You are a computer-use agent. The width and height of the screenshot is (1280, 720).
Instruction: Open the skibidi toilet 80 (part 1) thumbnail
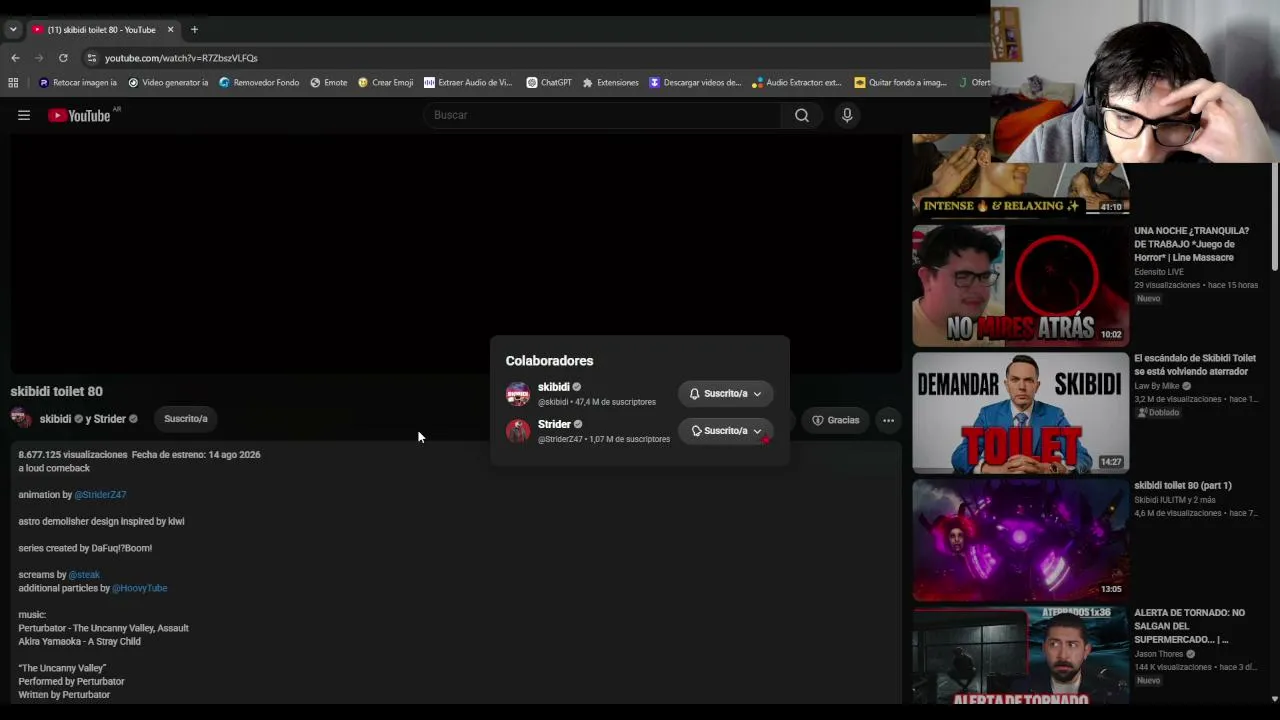(1020, 540)
